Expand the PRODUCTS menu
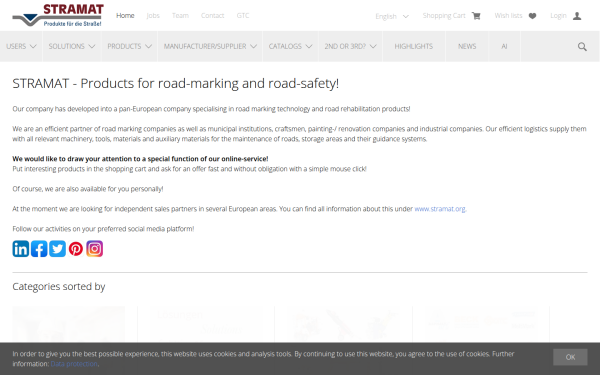The image size is (600, 375). click(129, 46)
